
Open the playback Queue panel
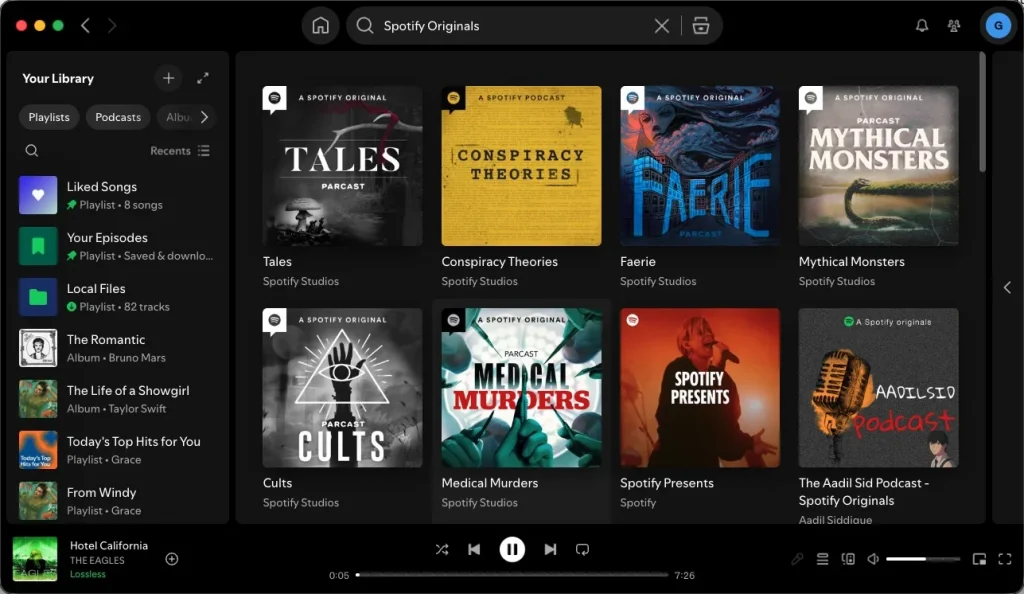coord(822,559)
